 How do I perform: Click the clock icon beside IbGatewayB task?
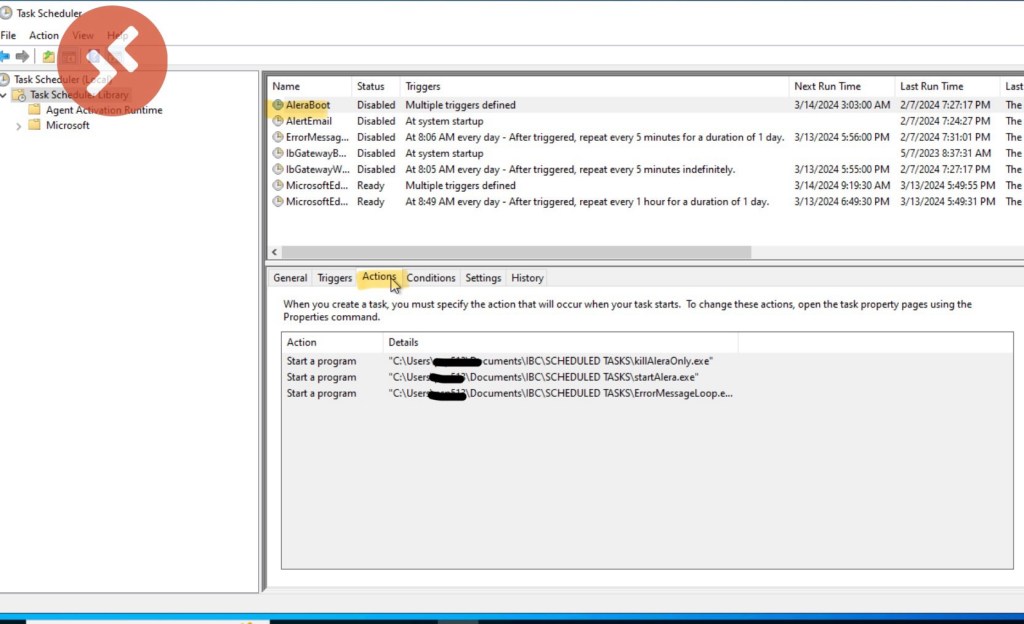coord(277,153)
